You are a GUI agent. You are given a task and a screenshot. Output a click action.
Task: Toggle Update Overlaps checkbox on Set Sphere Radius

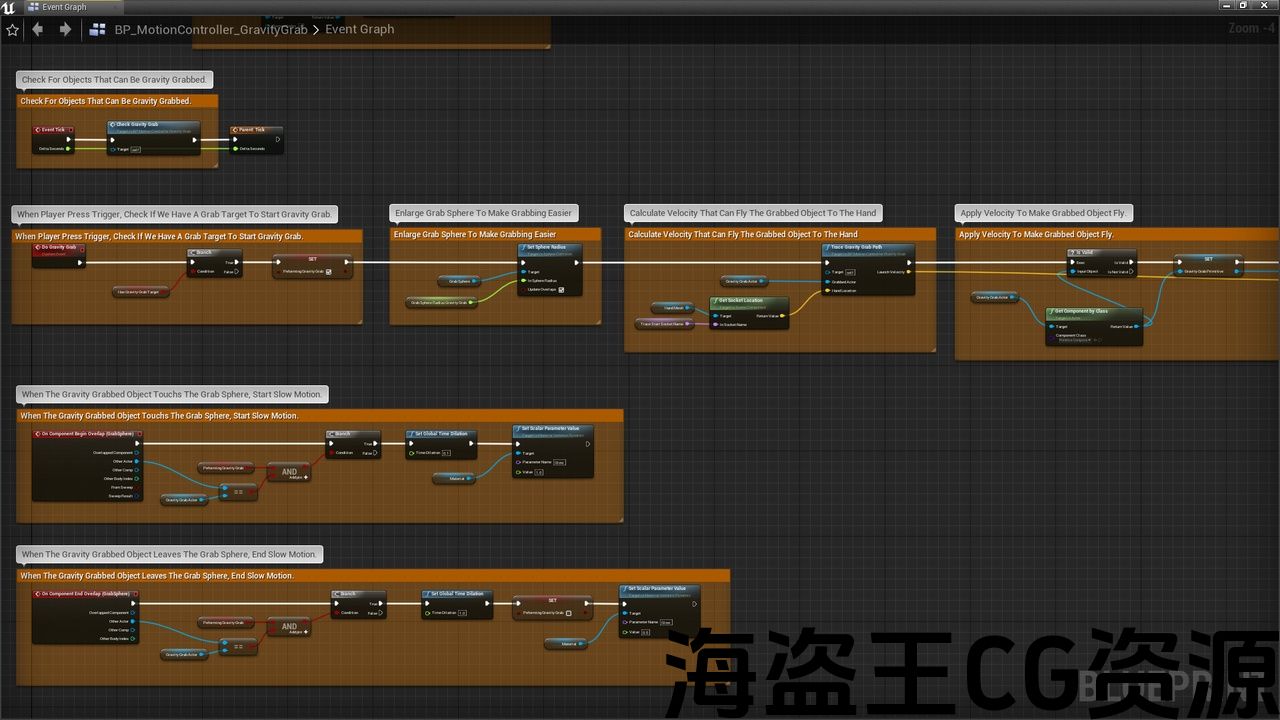point(561,290)
